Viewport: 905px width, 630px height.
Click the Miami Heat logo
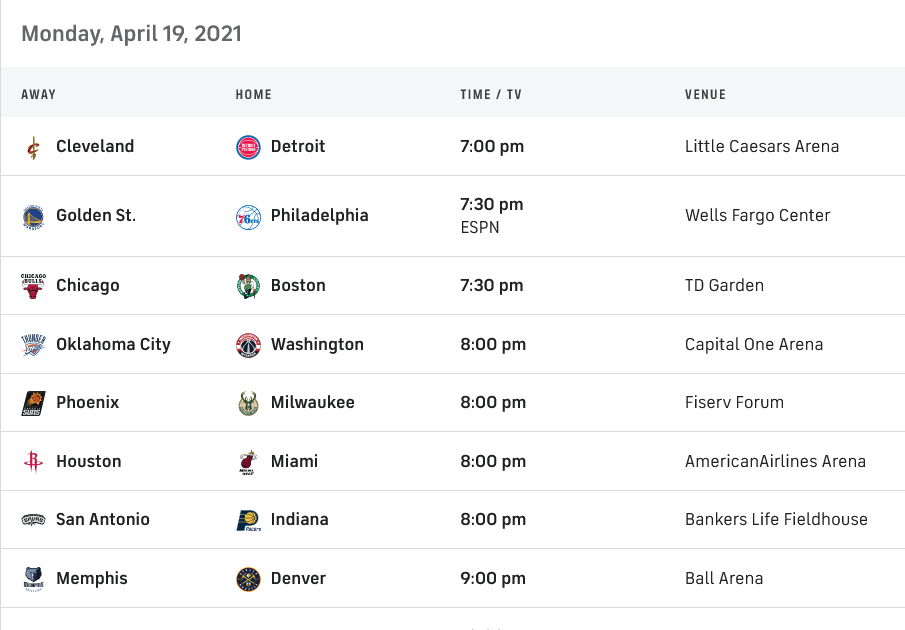pos(248,462)
